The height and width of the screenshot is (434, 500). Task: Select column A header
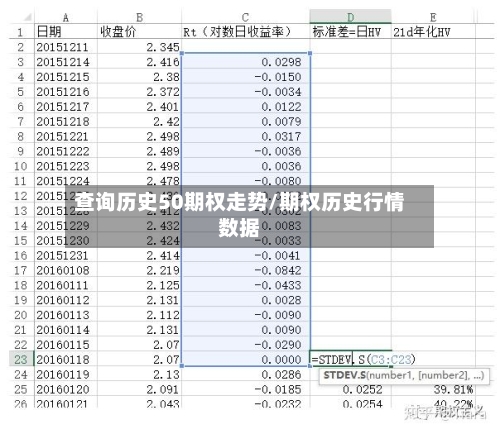click(66, 17)
